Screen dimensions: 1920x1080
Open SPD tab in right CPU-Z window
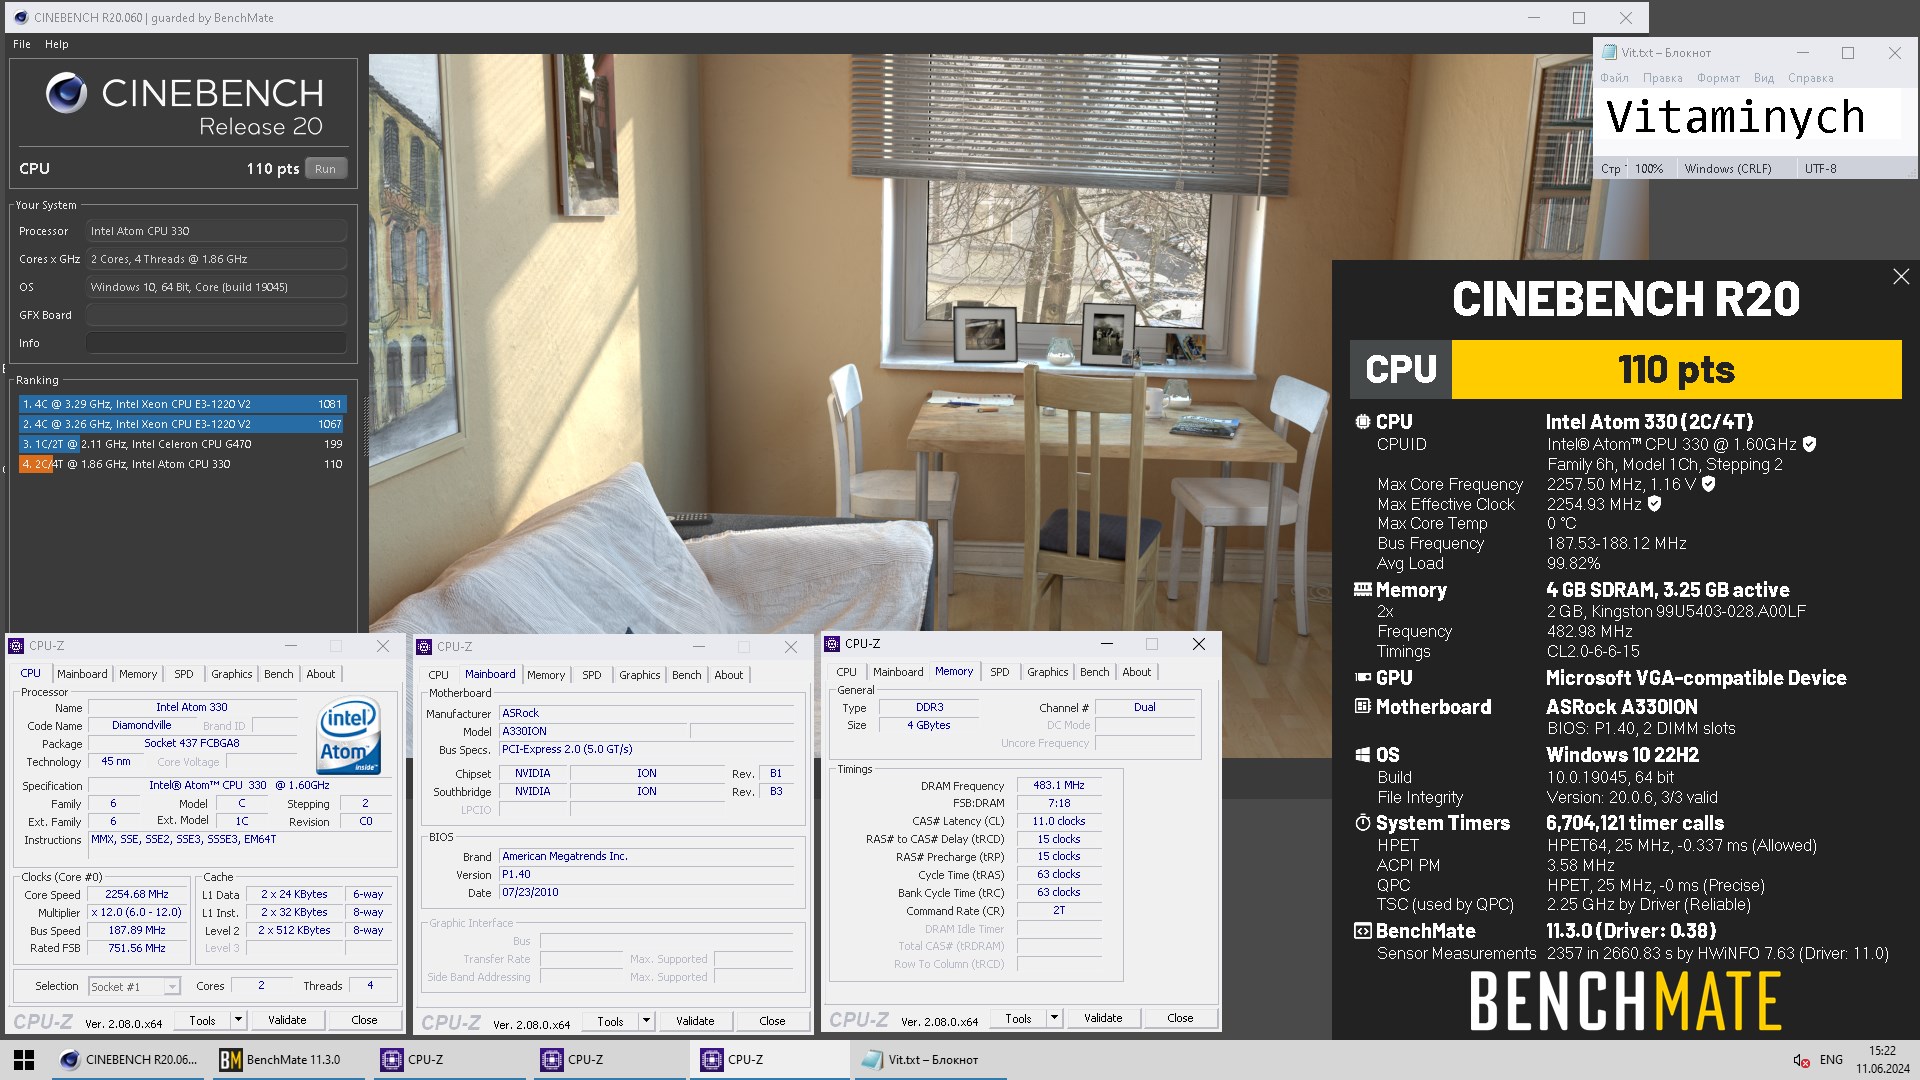pyautogui.click(x=1000, y=672)
